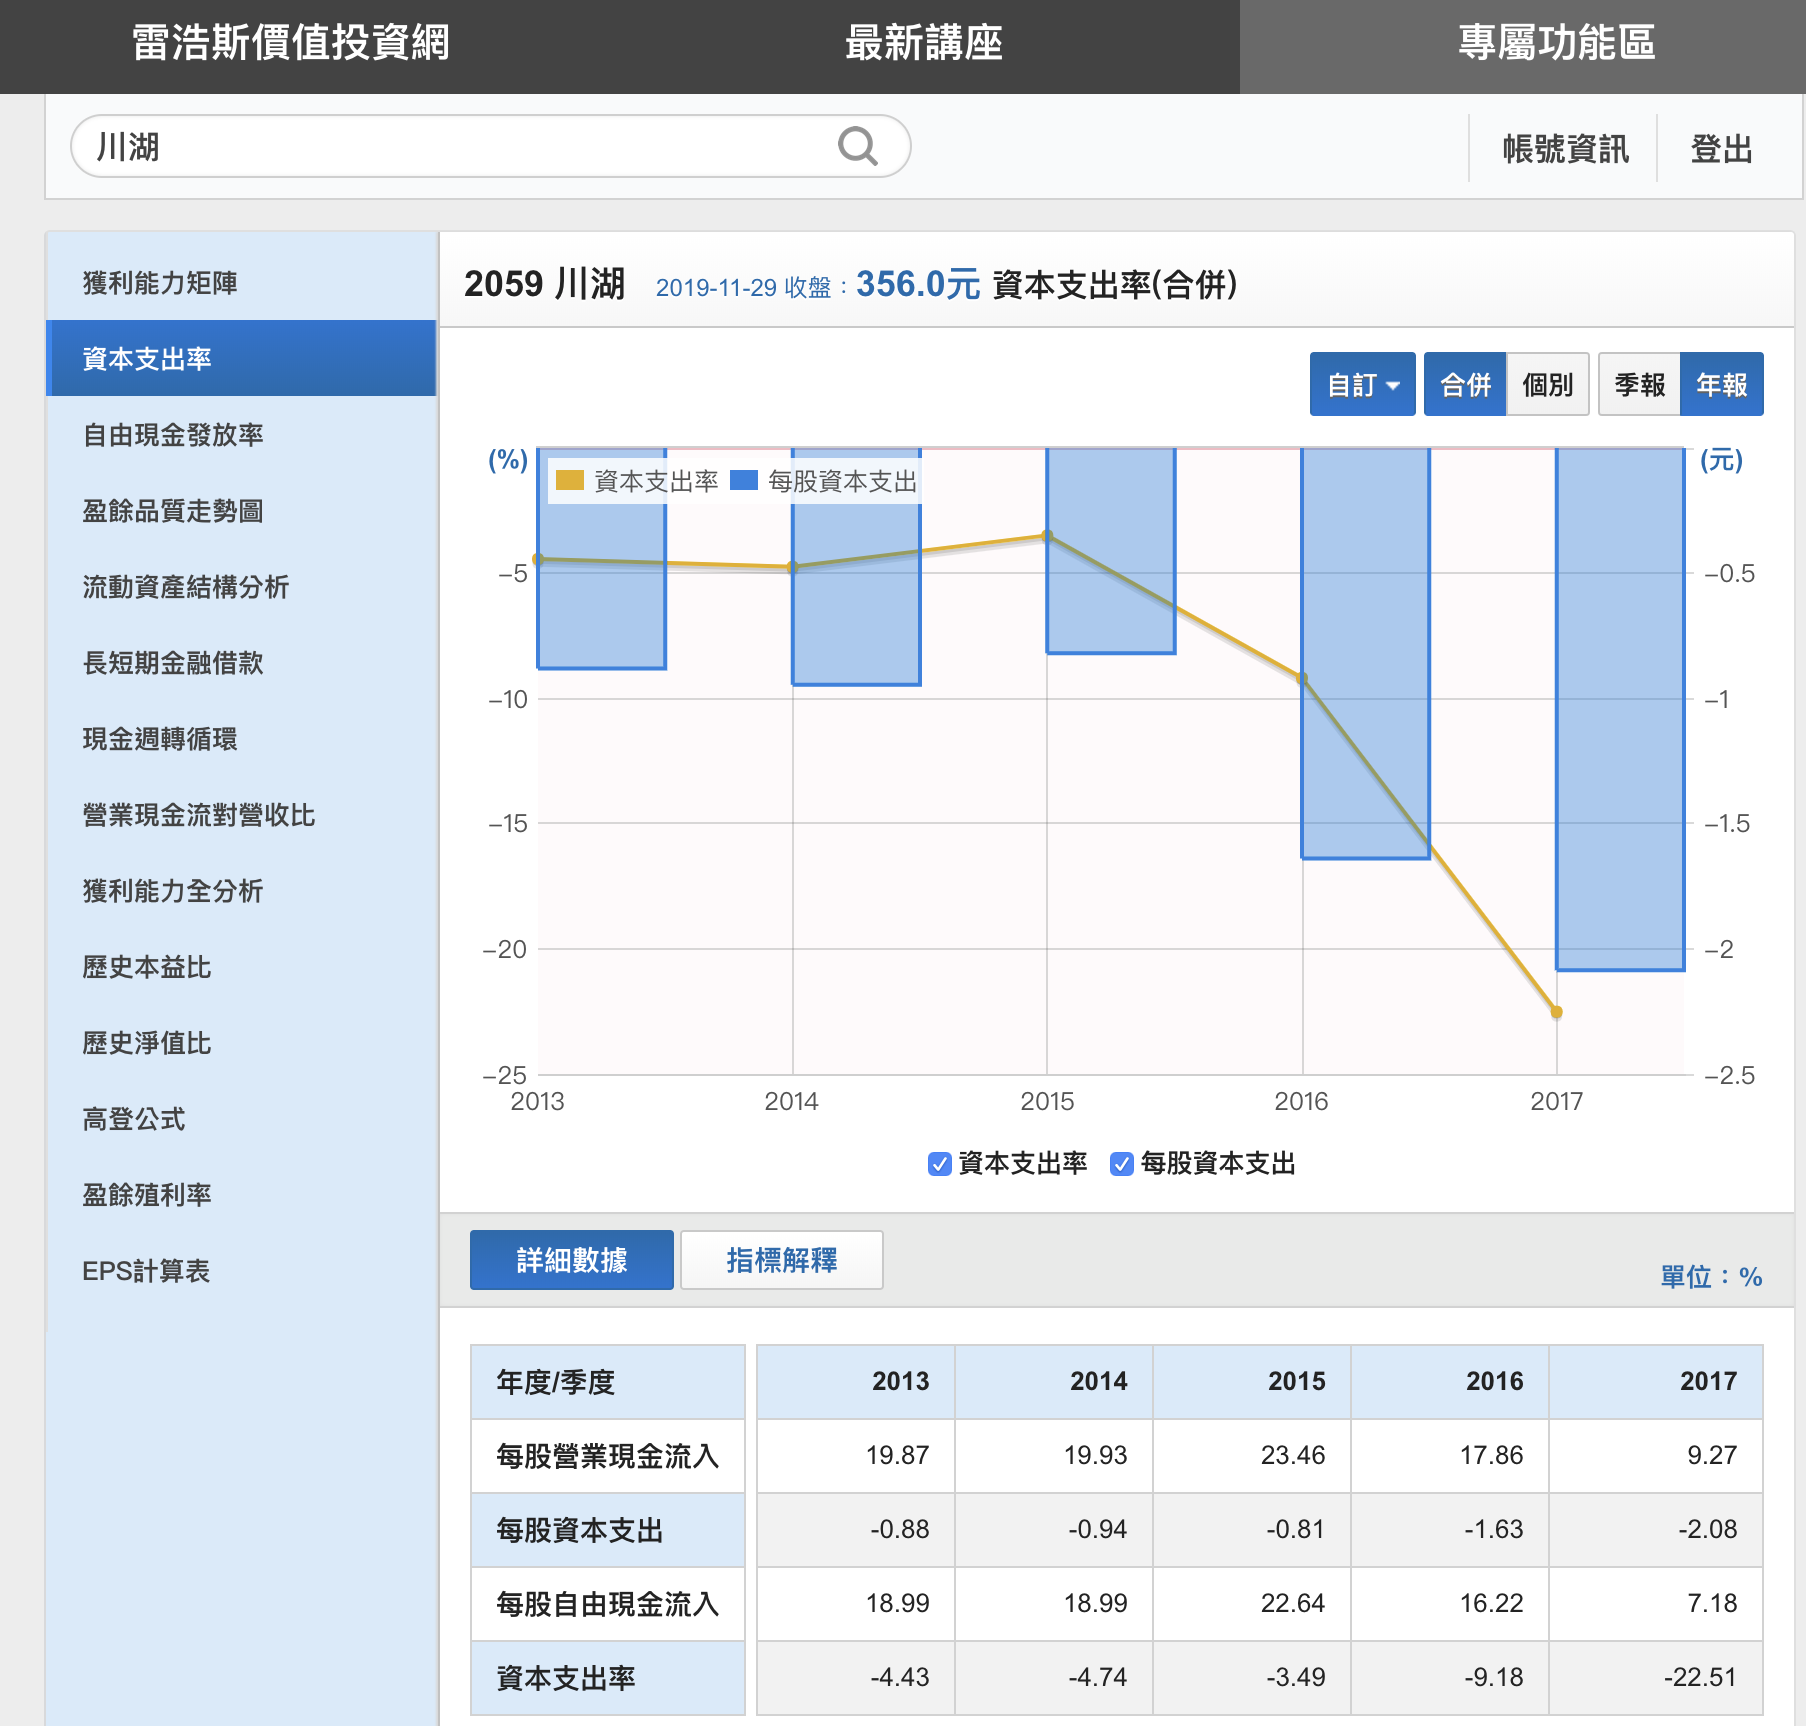
Task: Click the blue 每股資本支出 legend swatch
Action: [744, 481]
